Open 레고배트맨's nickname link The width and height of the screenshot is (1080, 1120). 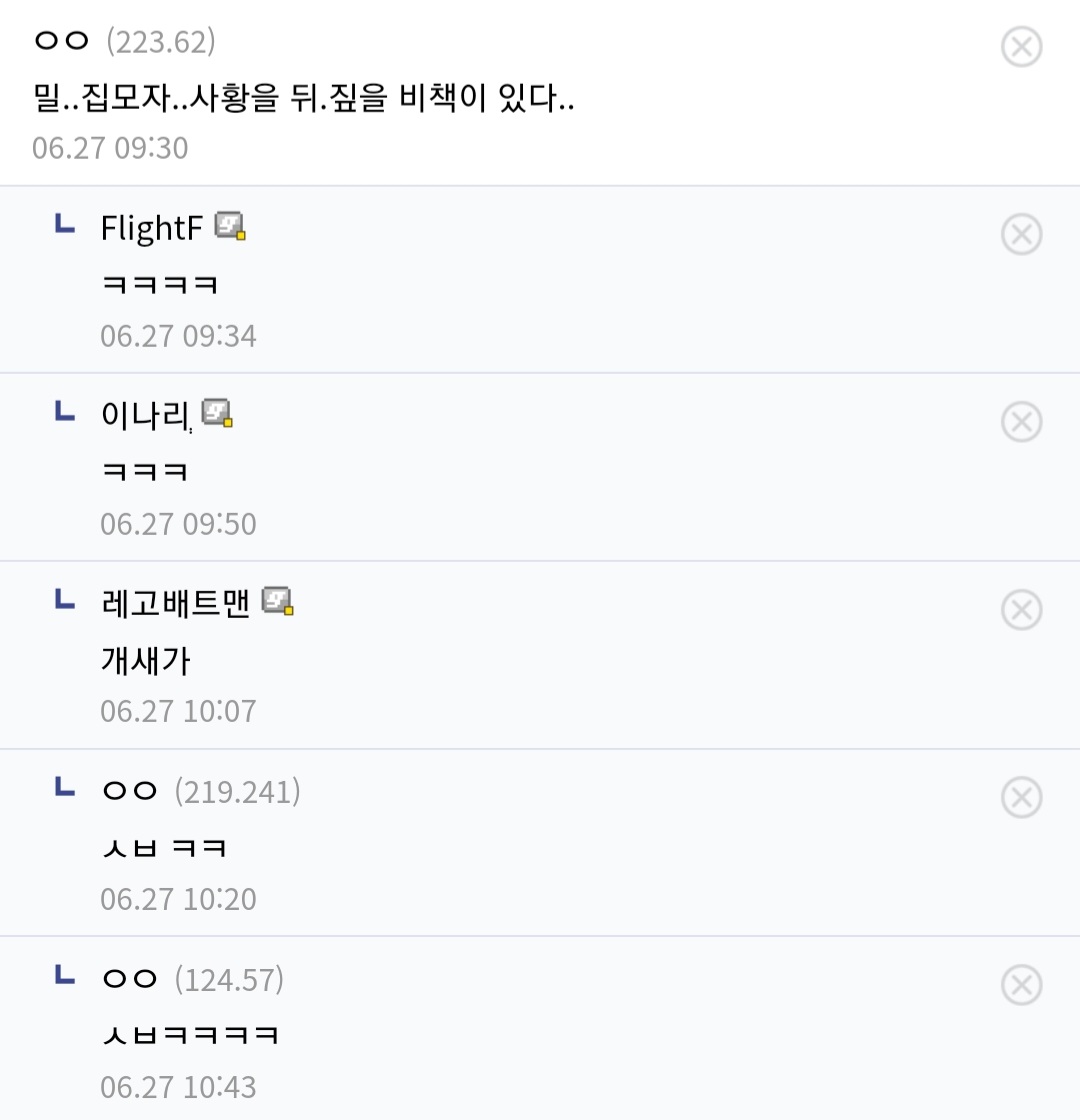point(175,604)
